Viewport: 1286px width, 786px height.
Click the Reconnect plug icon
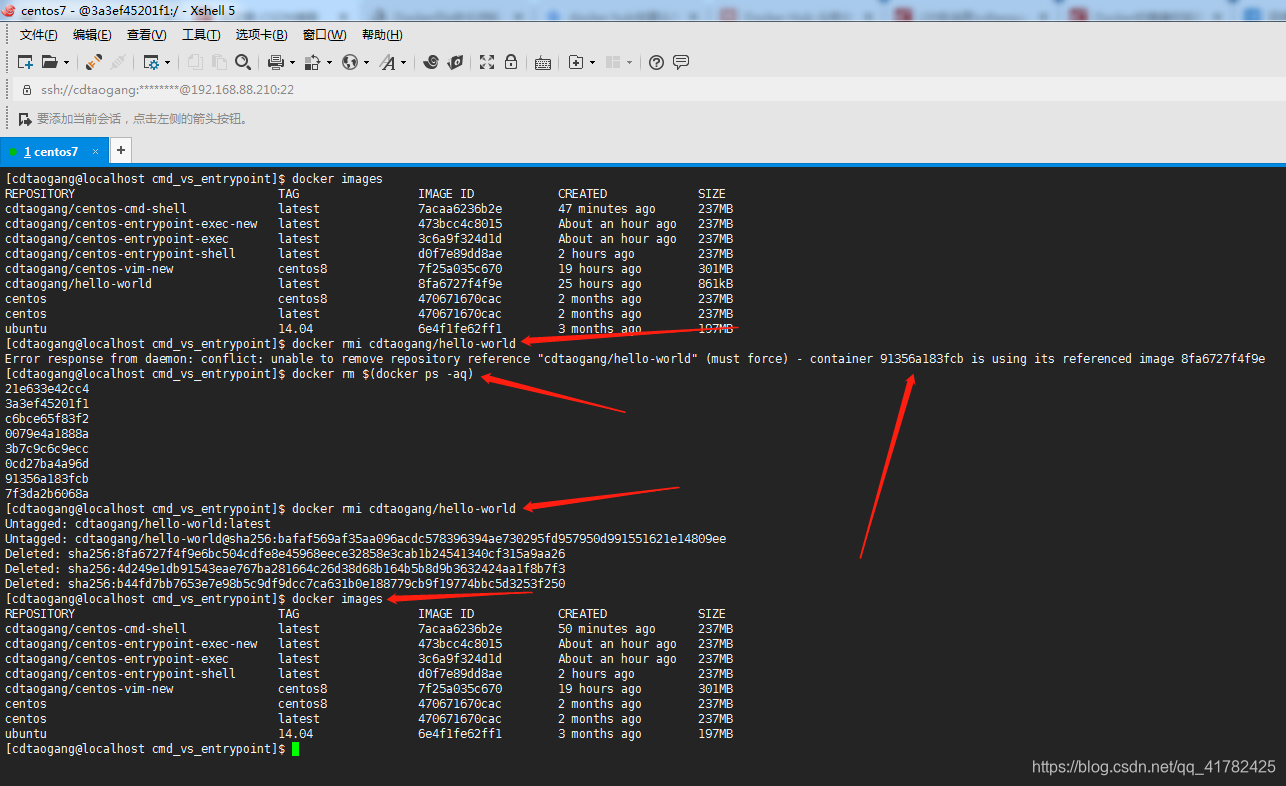tap(93, 62)
